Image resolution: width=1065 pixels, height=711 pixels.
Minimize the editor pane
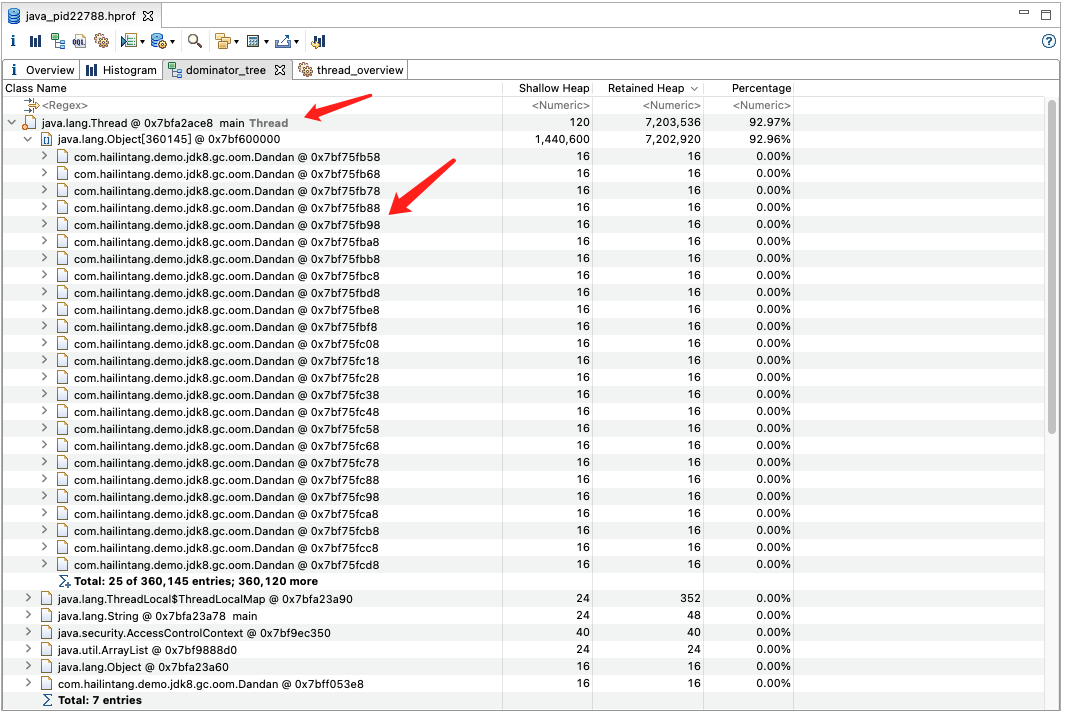tap(1024, 13)
